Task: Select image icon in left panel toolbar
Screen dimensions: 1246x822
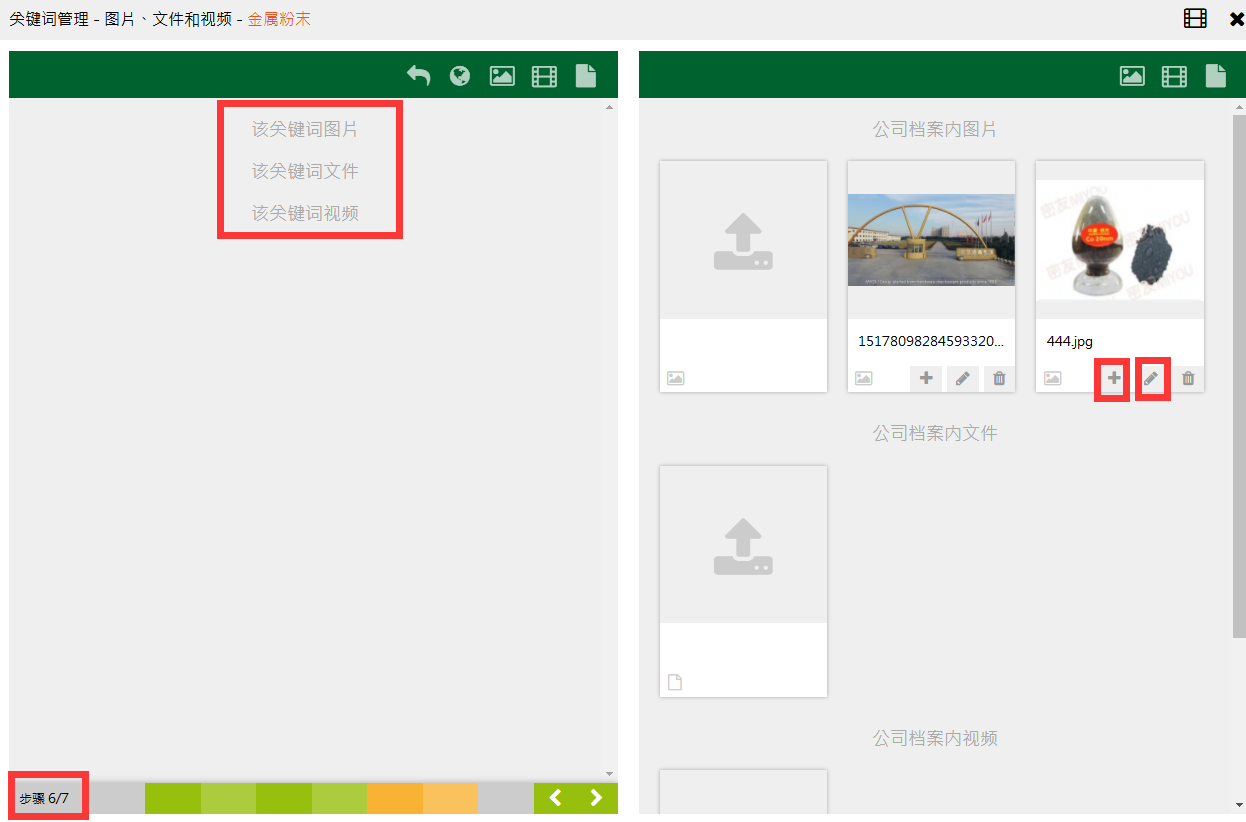Action: (502, 76)
